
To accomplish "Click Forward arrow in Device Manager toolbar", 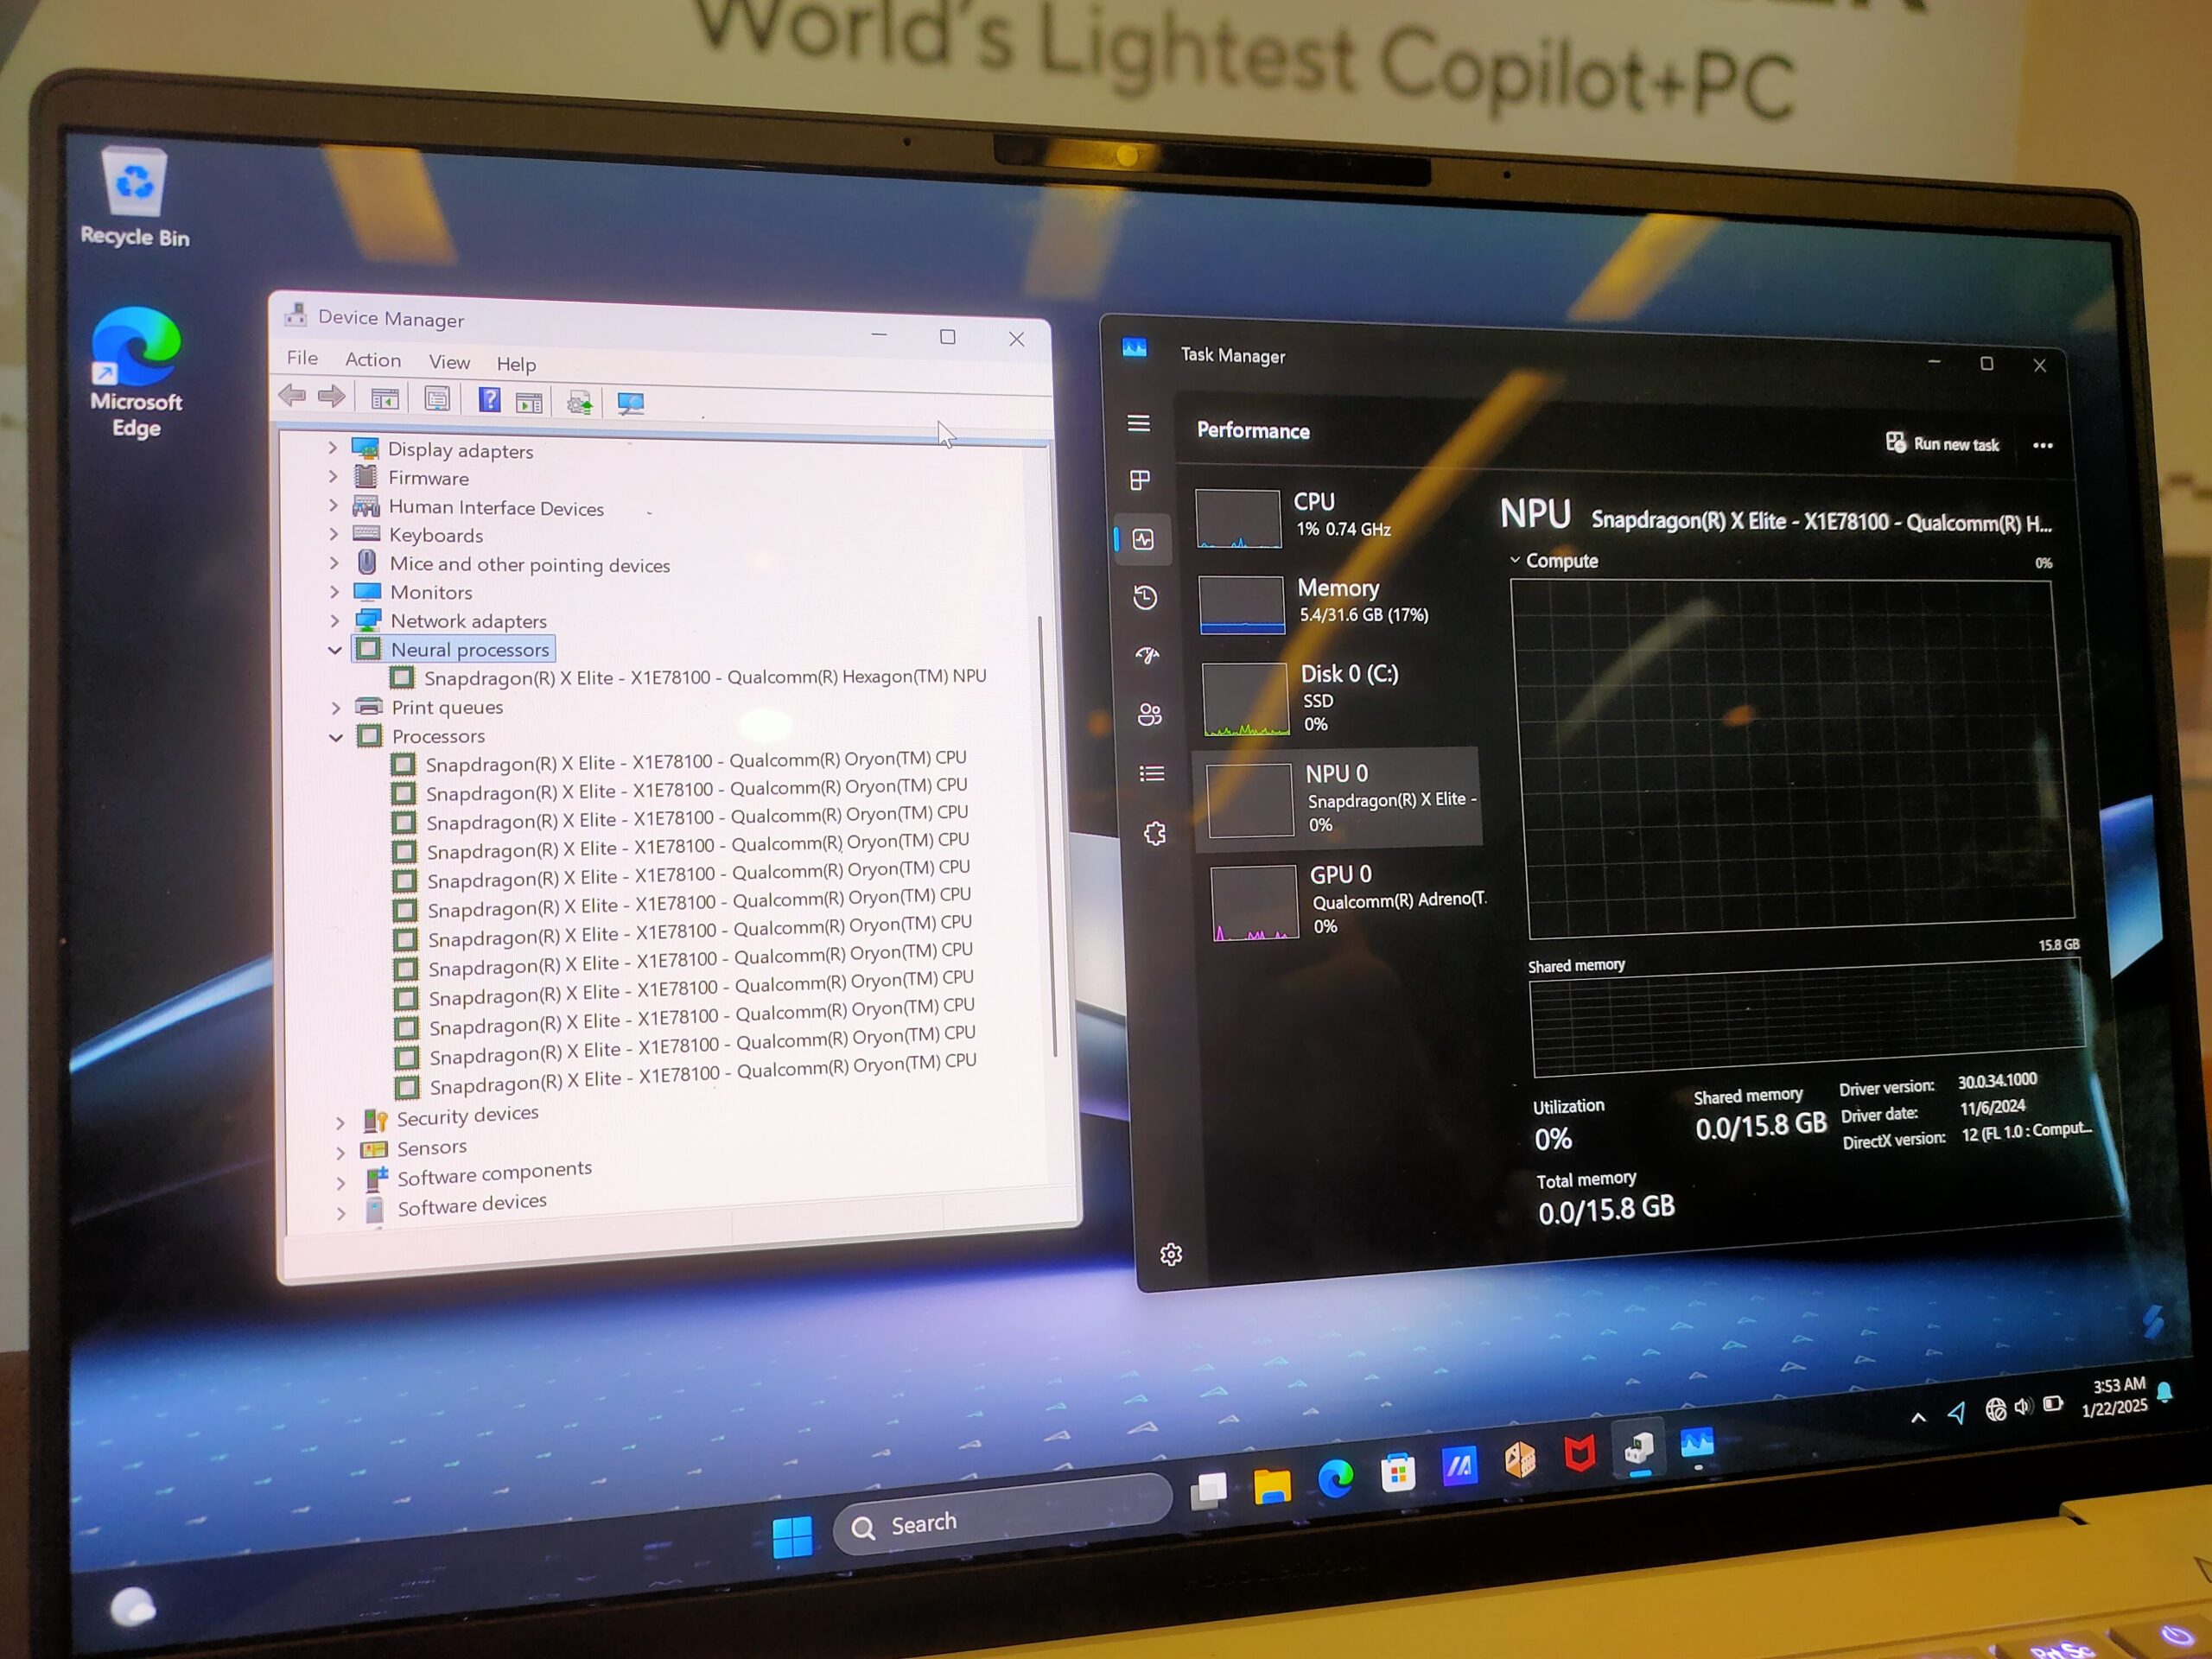I will point(332,397).
